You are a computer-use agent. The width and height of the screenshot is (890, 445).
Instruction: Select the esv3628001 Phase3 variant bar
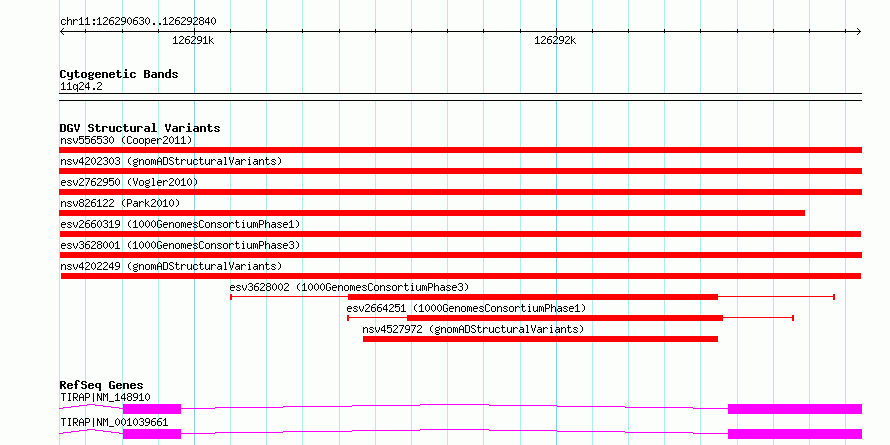click(460, 255)
